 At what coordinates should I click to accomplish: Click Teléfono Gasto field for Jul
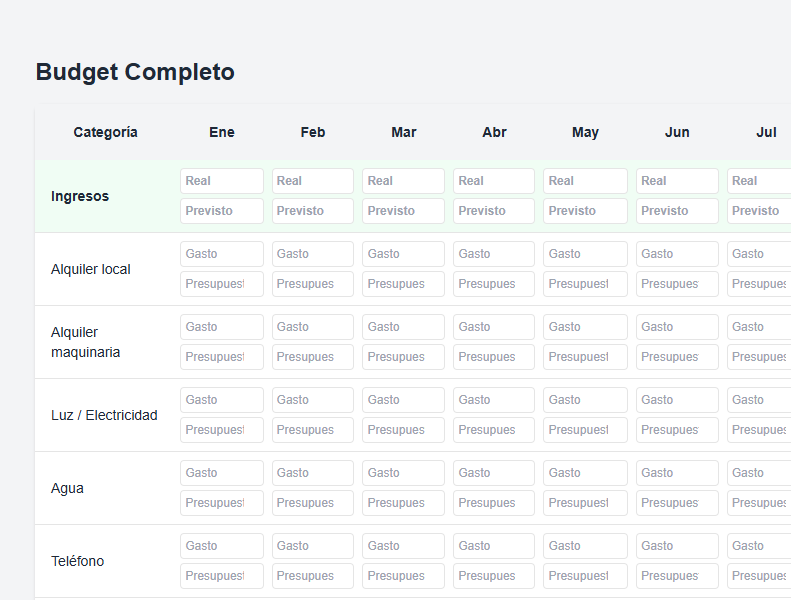point(759,546)
